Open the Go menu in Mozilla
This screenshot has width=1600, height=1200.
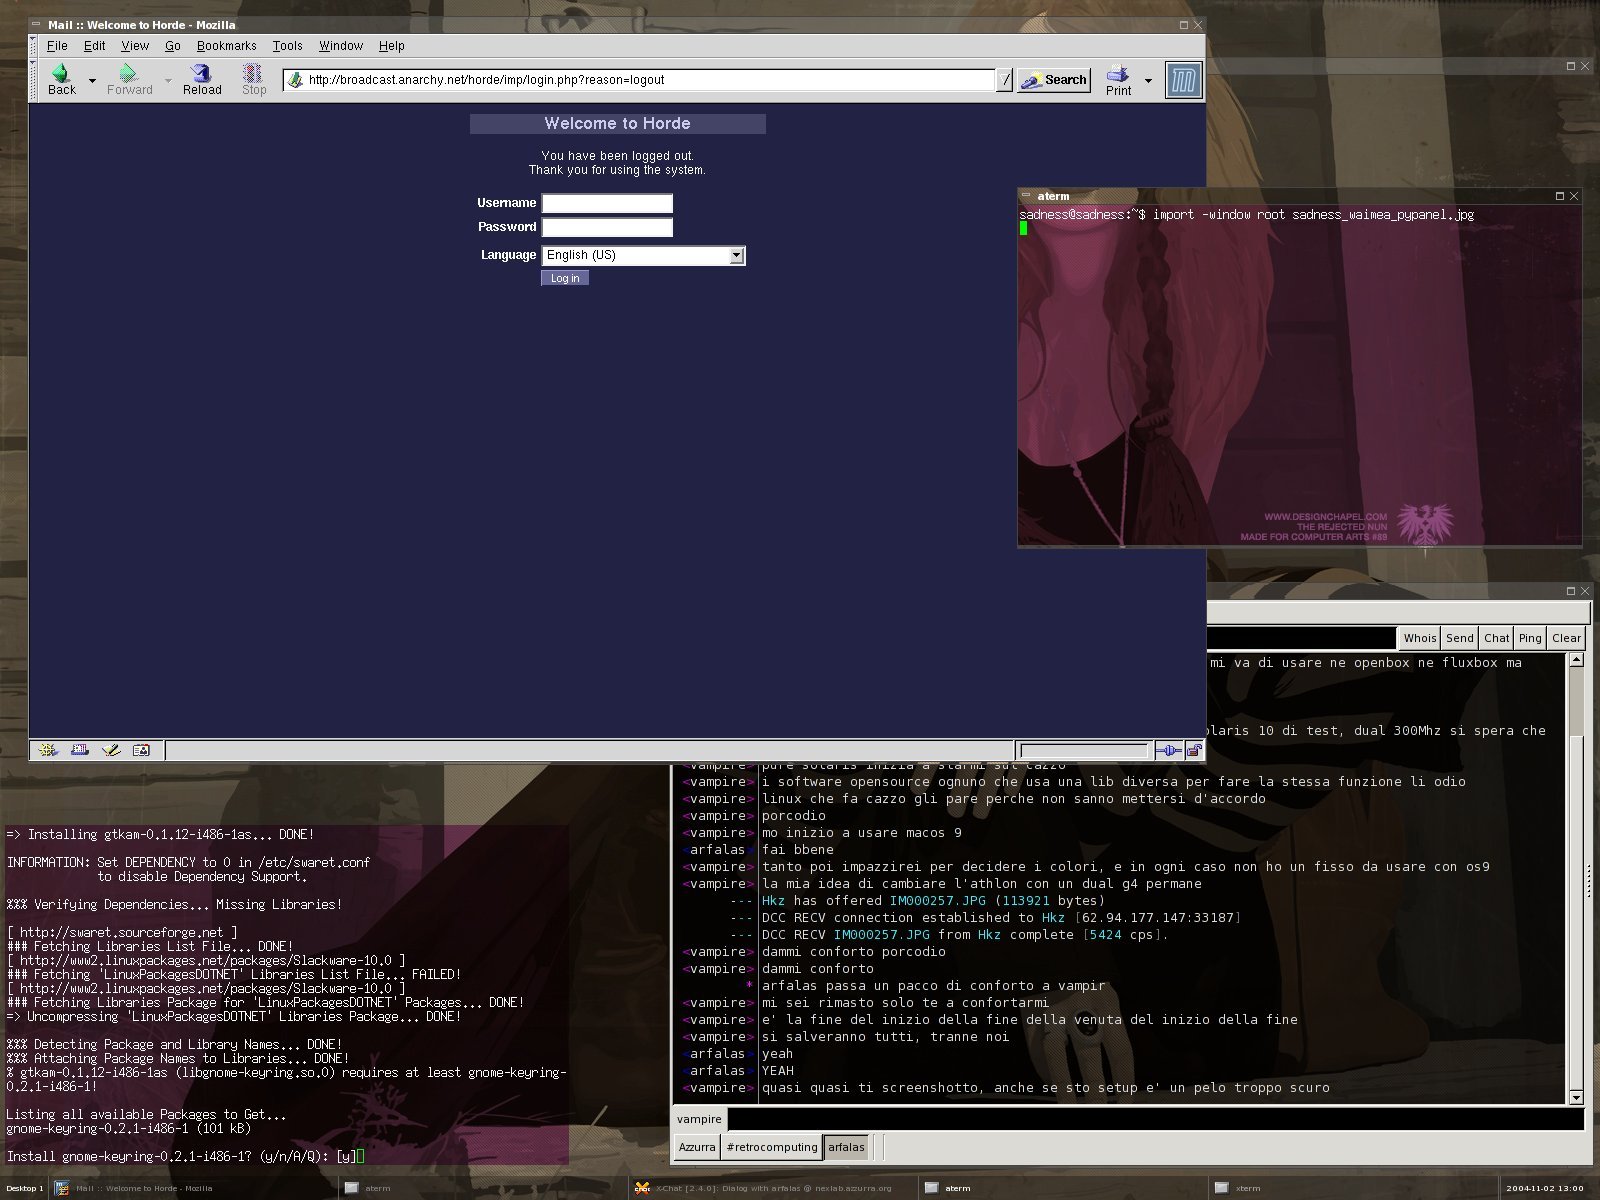click(x=172, y=46)
